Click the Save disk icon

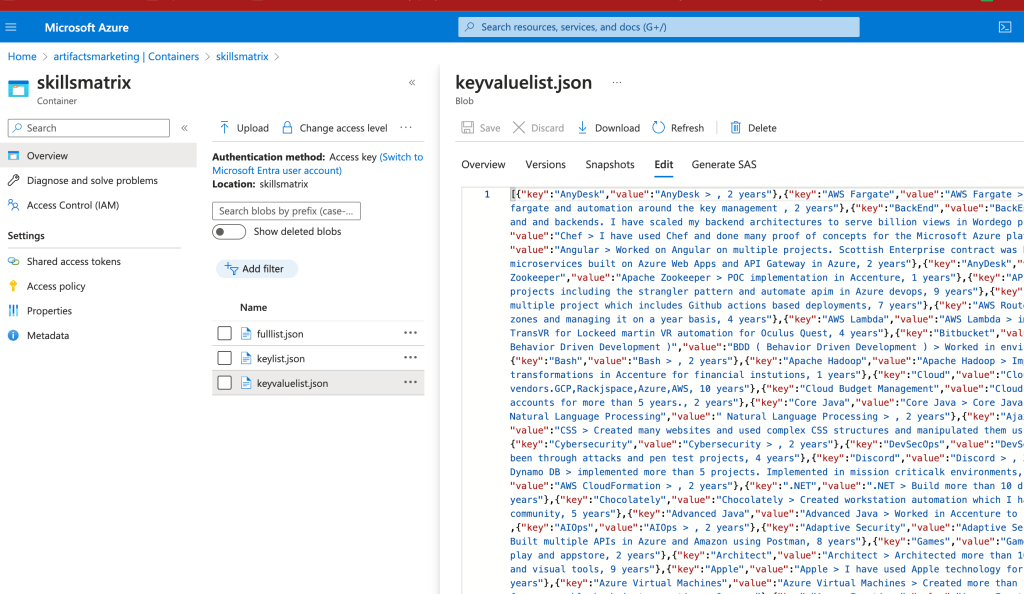[468, 127]
